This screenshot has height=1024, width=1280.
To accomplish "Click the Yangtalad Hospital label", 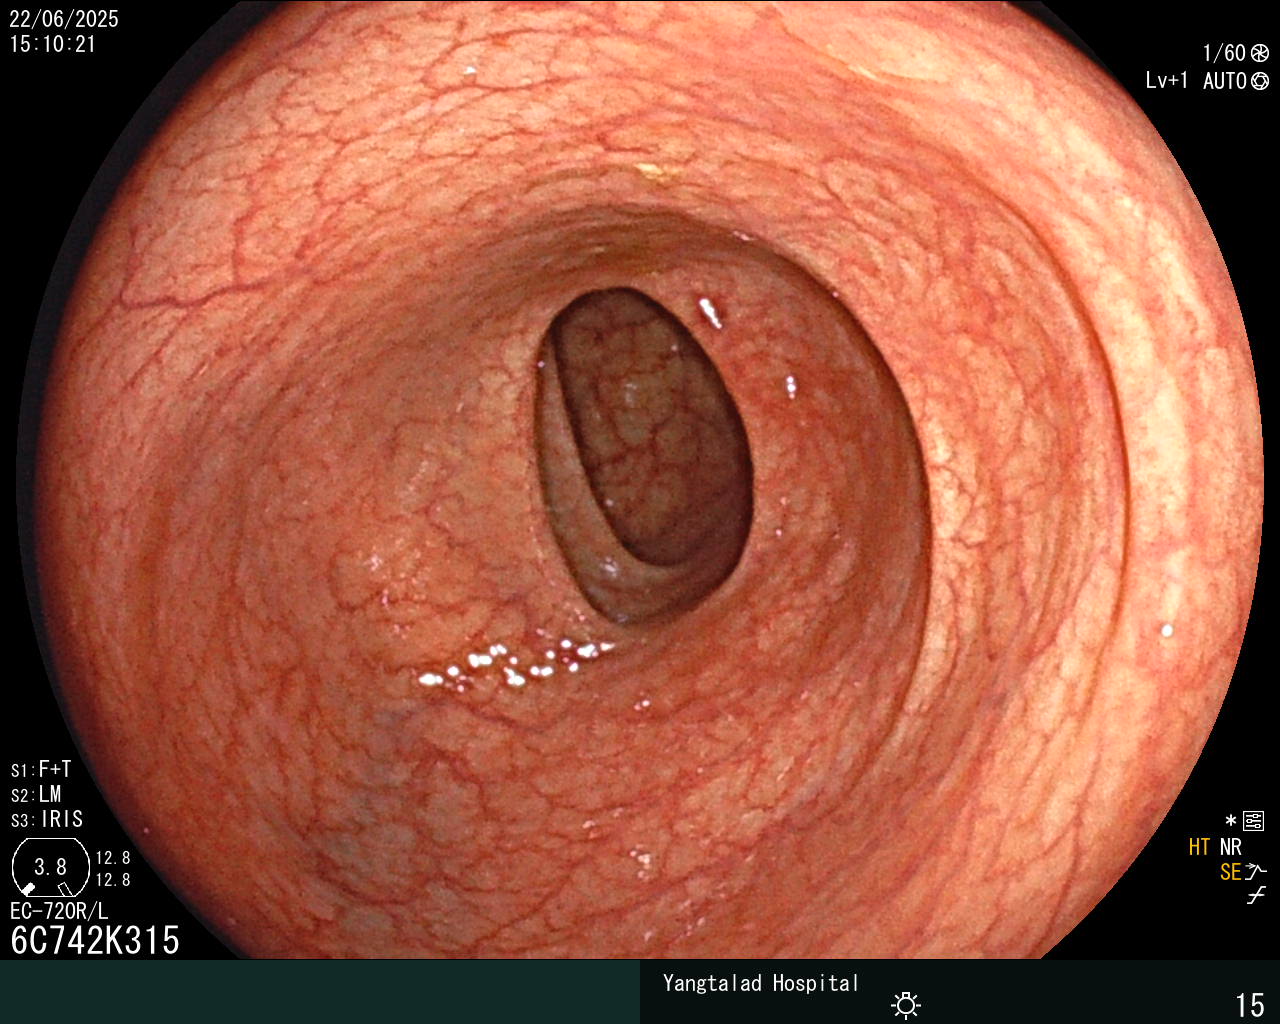I will (x=761, y=983).
